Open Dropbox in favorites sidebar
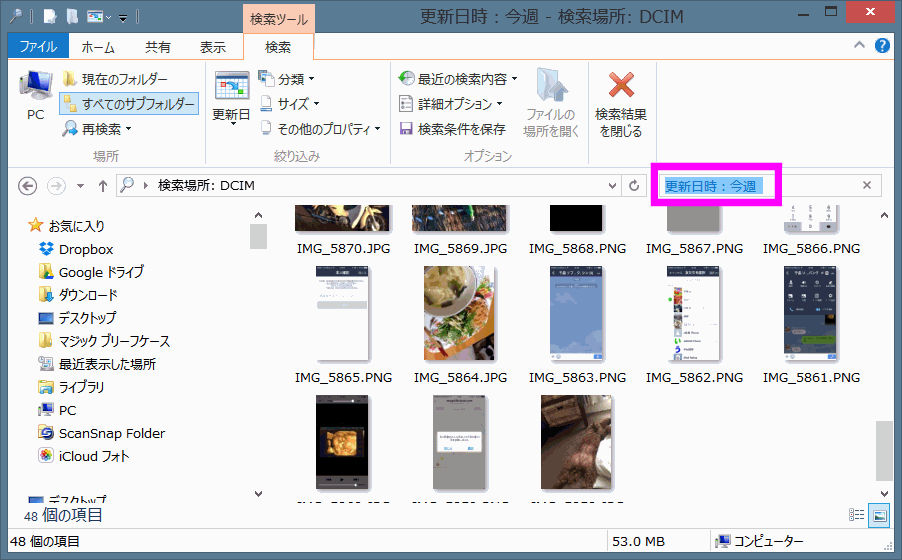 pyautogui.click(x=85, y=249)
